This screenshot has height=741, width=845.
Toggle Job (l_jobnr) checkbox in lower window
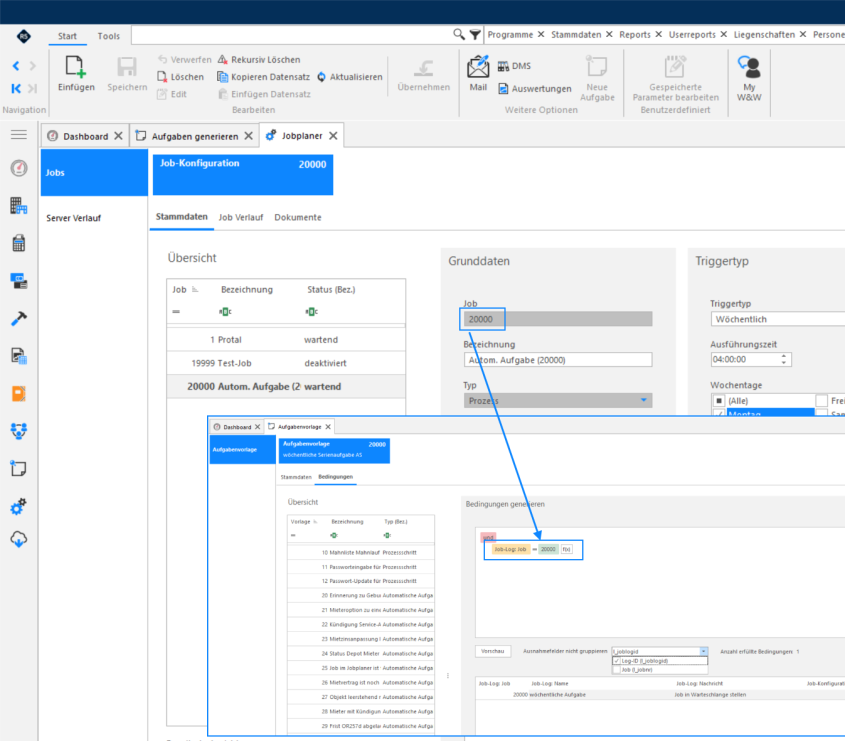617,670
